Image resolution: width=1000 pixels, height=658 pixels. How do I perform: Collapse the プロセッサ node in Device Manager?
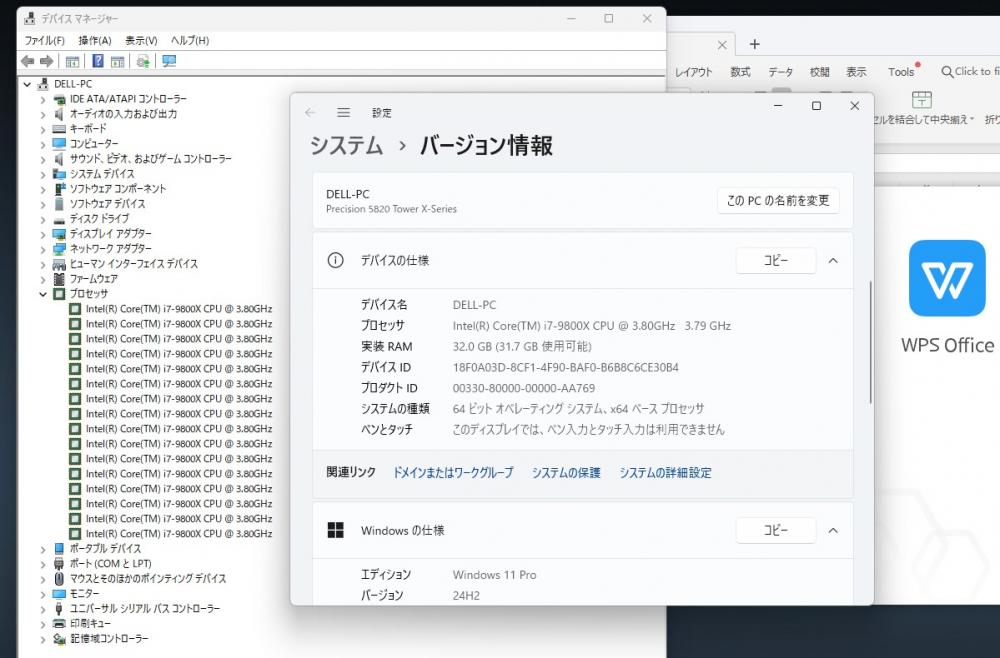click(43, 294)
